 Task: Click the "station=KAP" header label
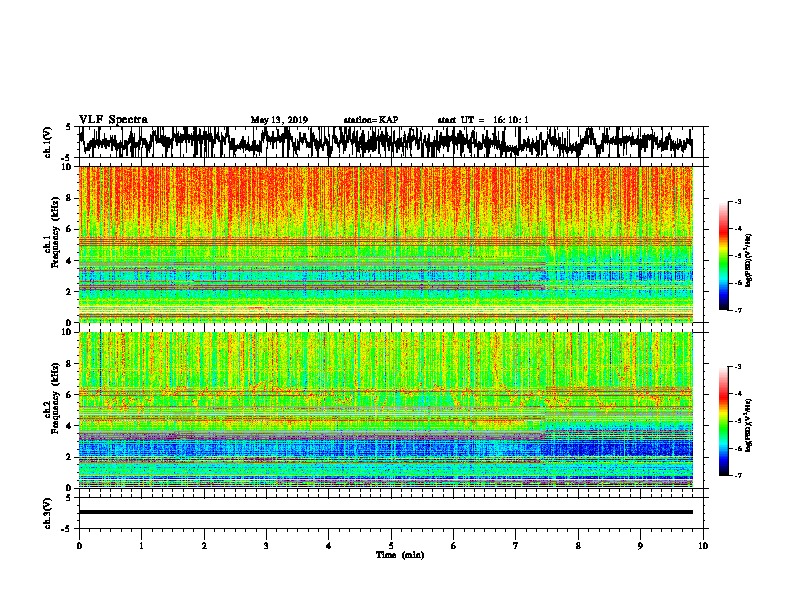pos(371,120)
